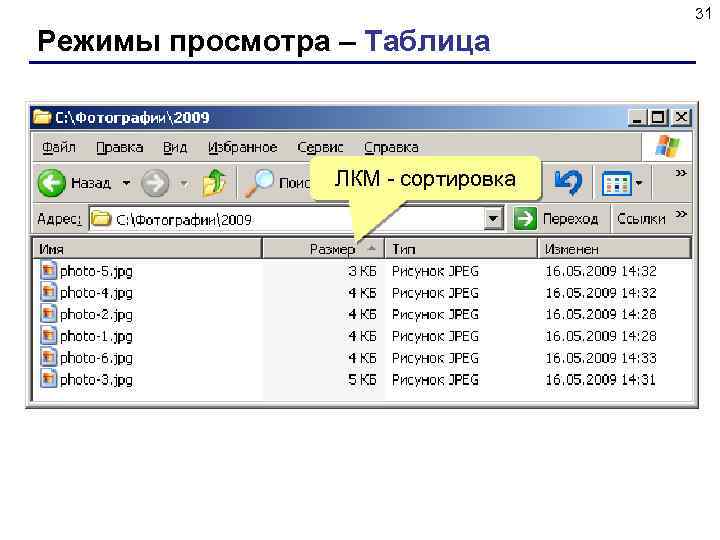This screenshot has width=720, height=540.
Task: Select the photo-3.jpg file icon
Action: pyautogui.click(x=48, y=379)
